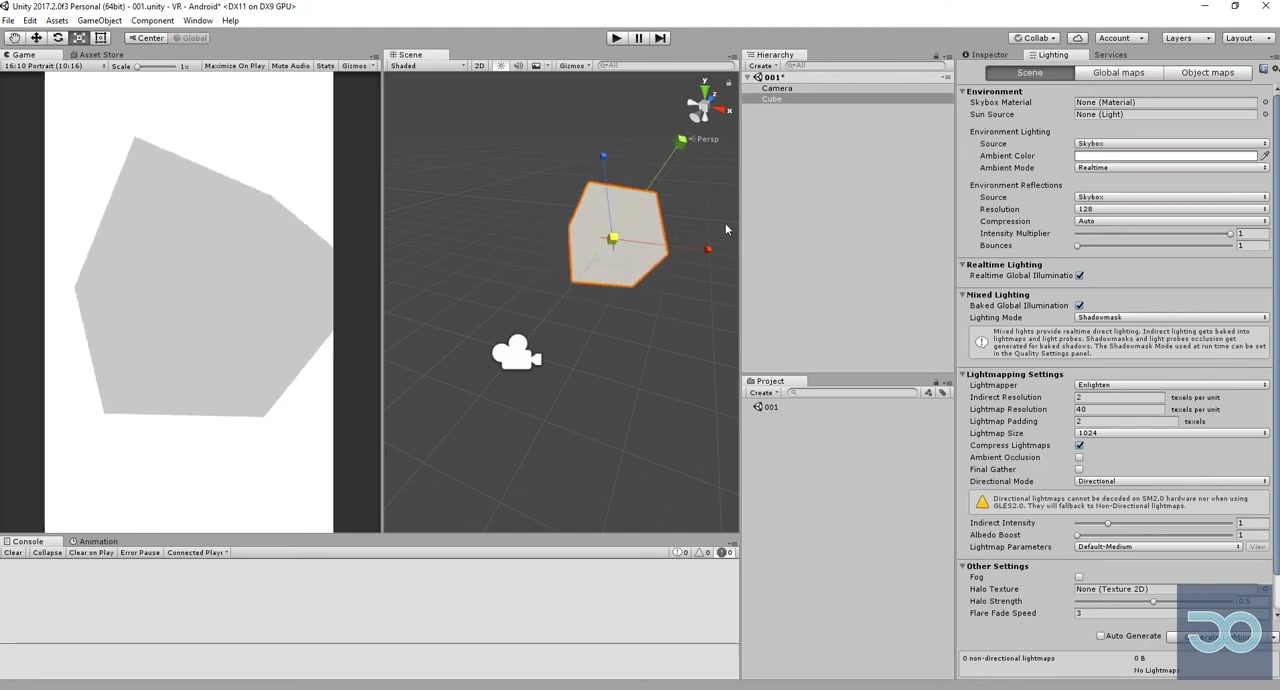
Task: Toggle Console Collapse button
Action: point(47,553)
